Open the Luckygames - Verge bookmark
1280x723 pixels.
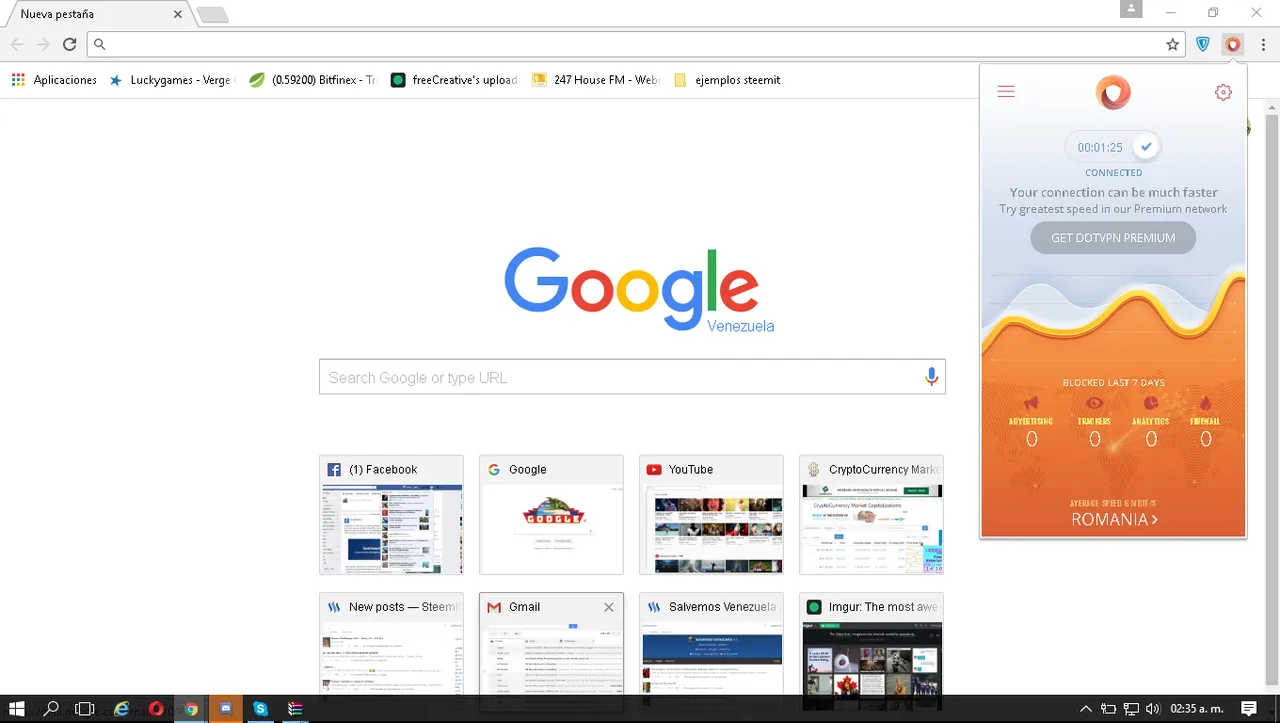click(x=170, y=80)
